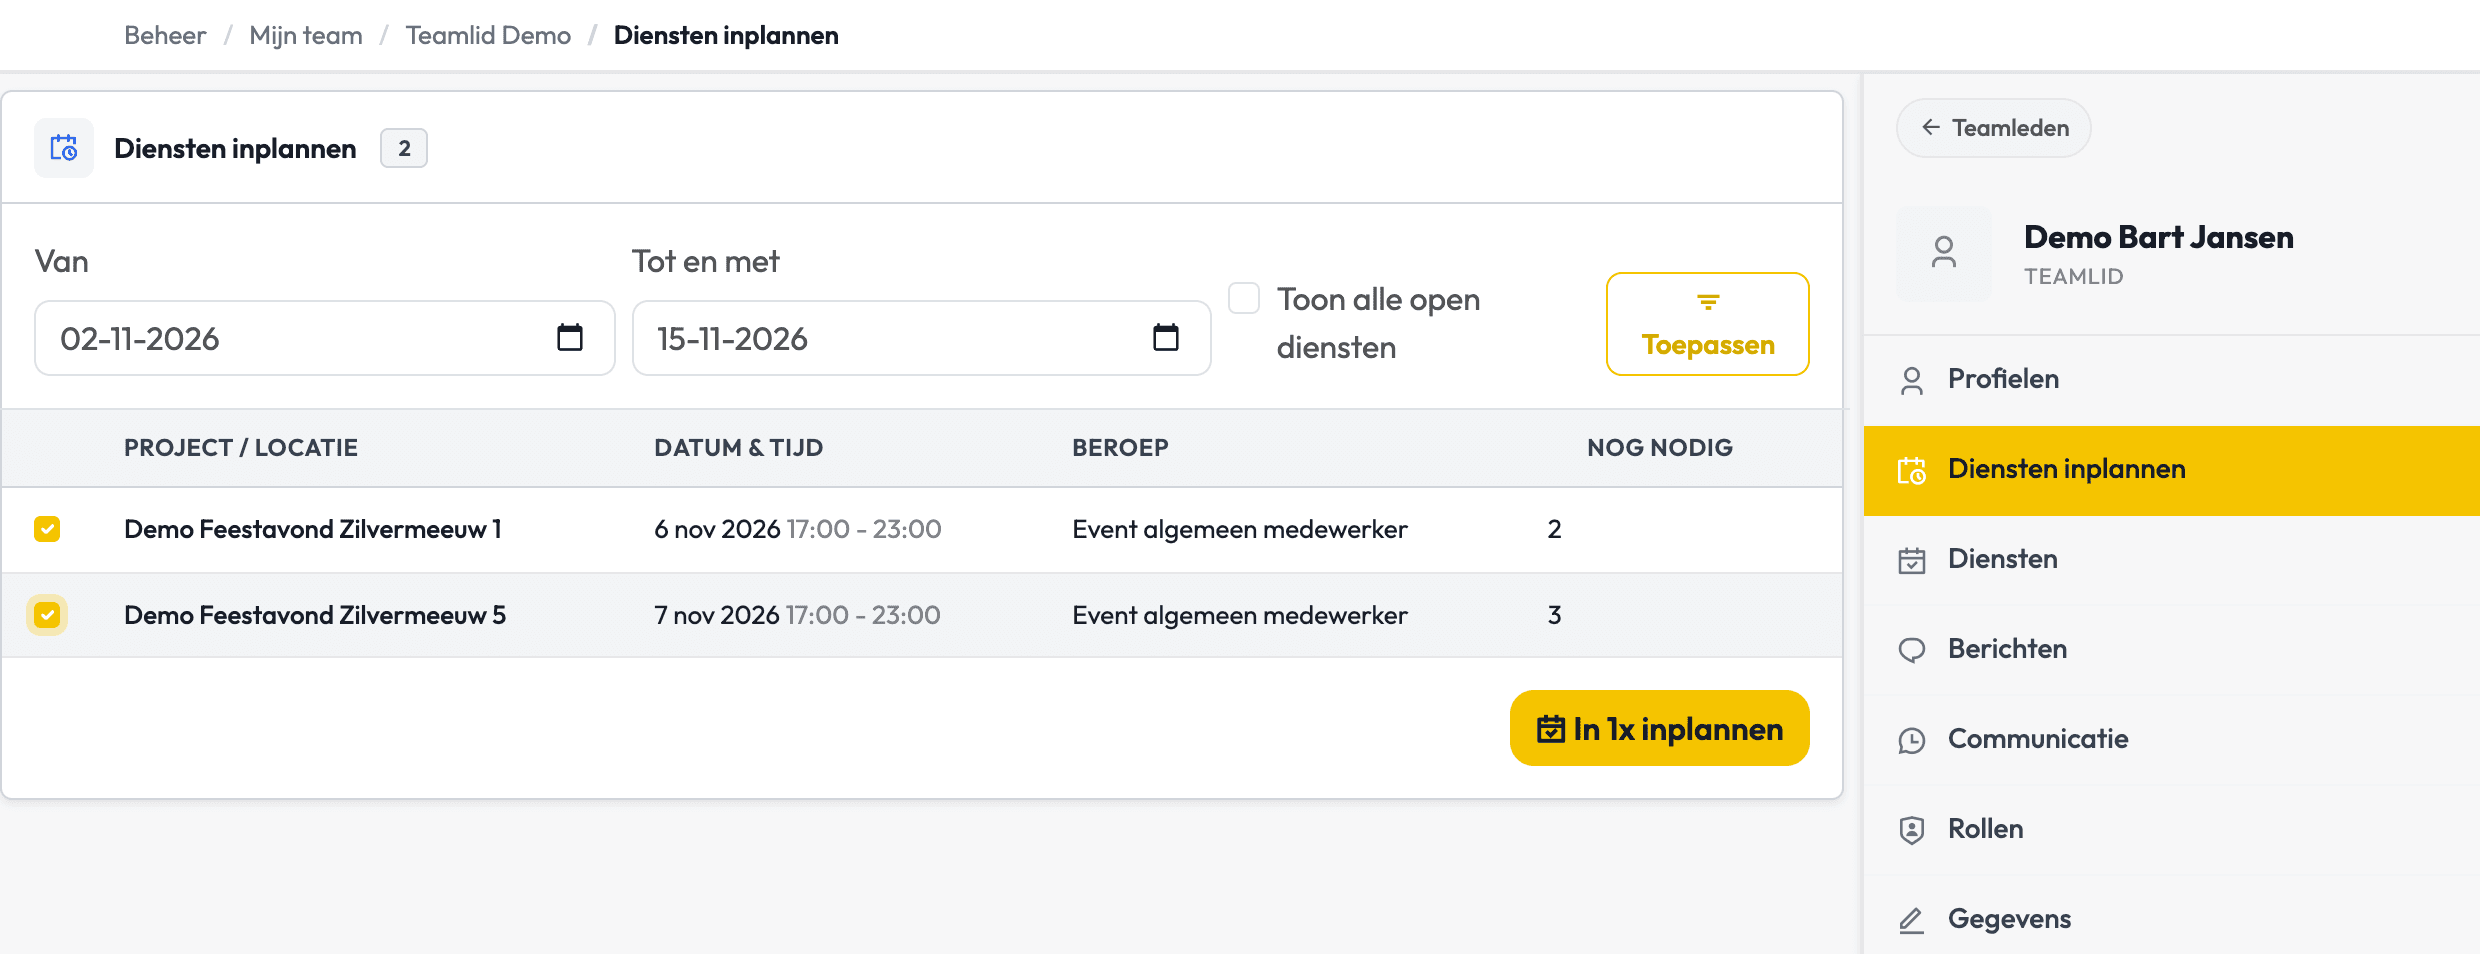Click the Diensten inplannen breadcrumb text

tap(726, 35)
